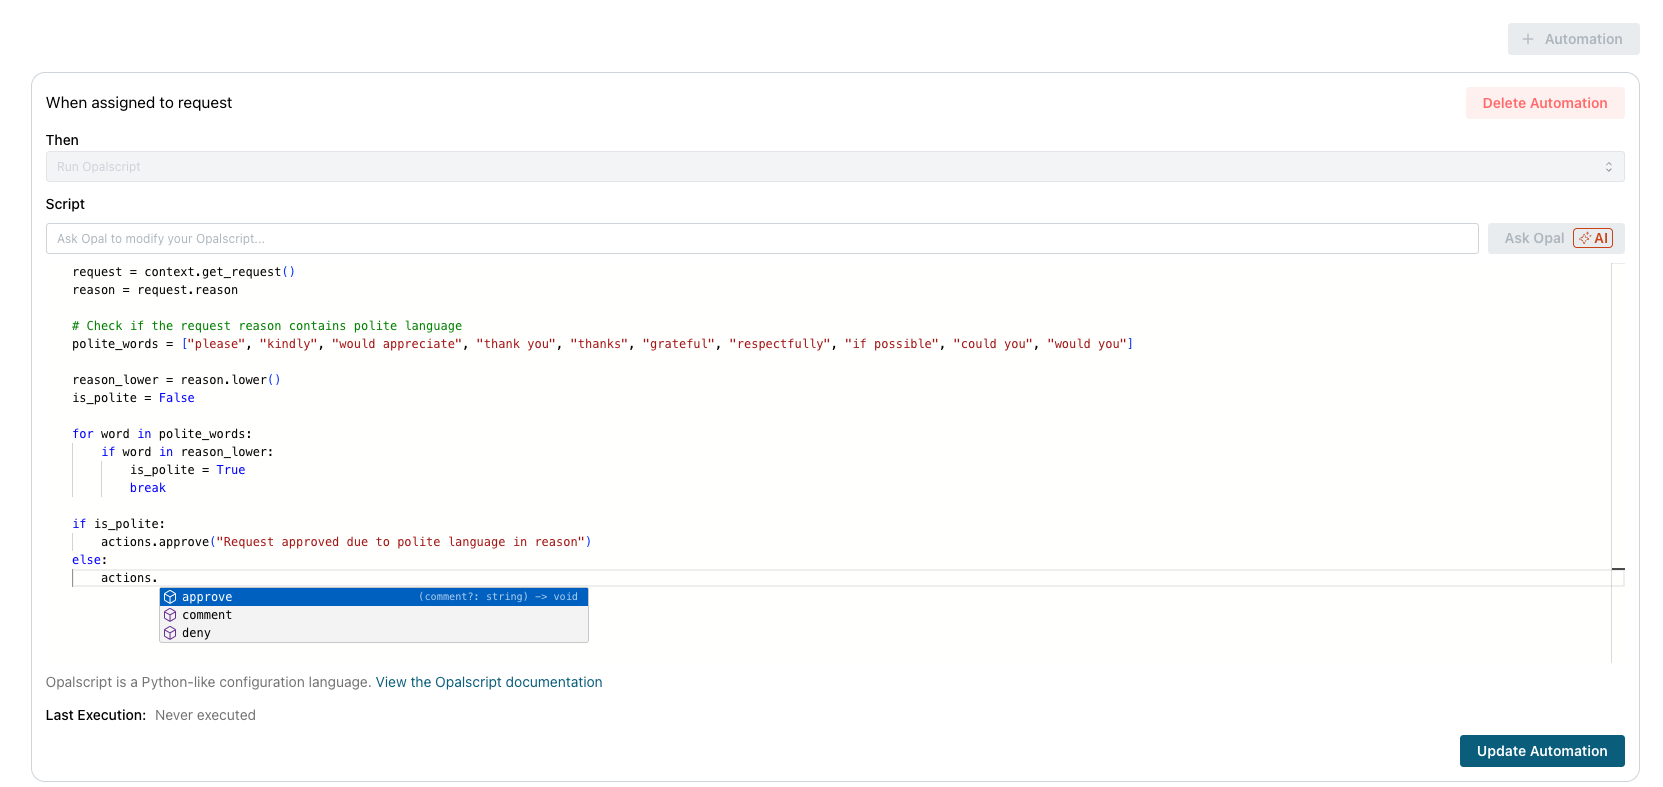Select deny from autocomplete list
The width and height of the screenshot is (1663, 787).
(x=374, y=633)
